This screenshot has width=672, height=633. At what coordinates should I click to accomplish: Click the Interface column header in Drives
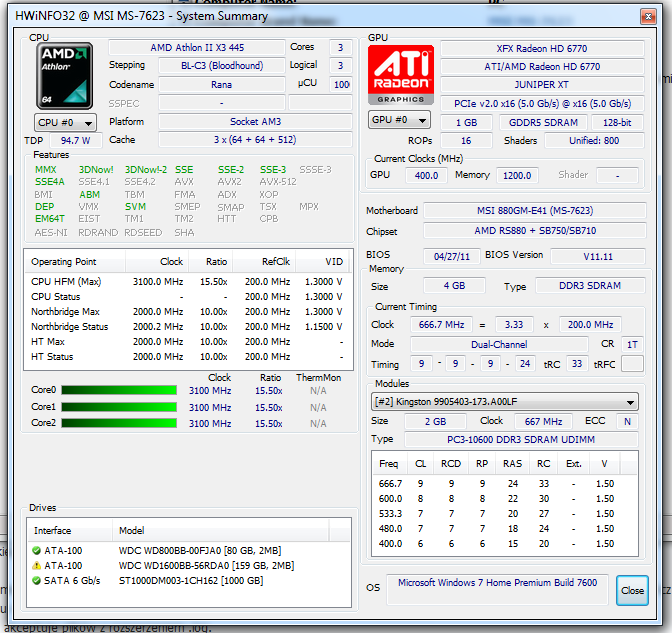click(x=70, y=531)
